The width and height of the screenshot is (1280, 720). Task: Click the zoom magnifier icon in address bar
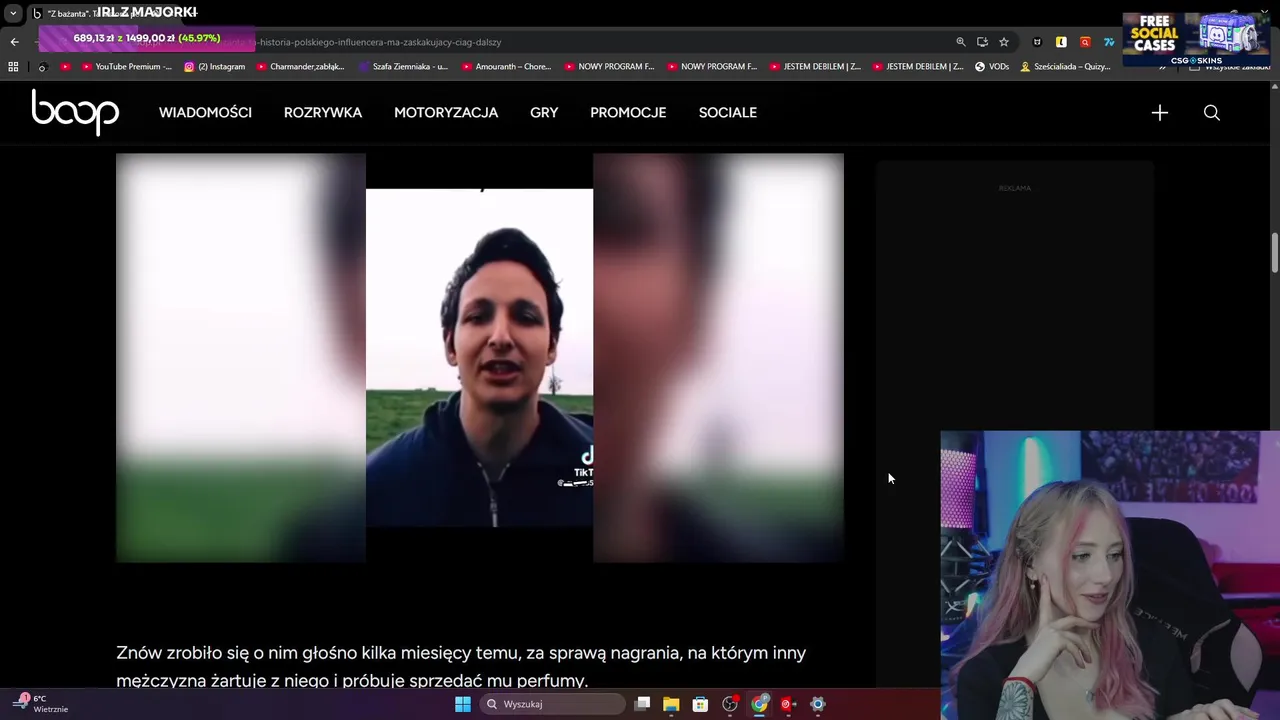pos(961,42)
